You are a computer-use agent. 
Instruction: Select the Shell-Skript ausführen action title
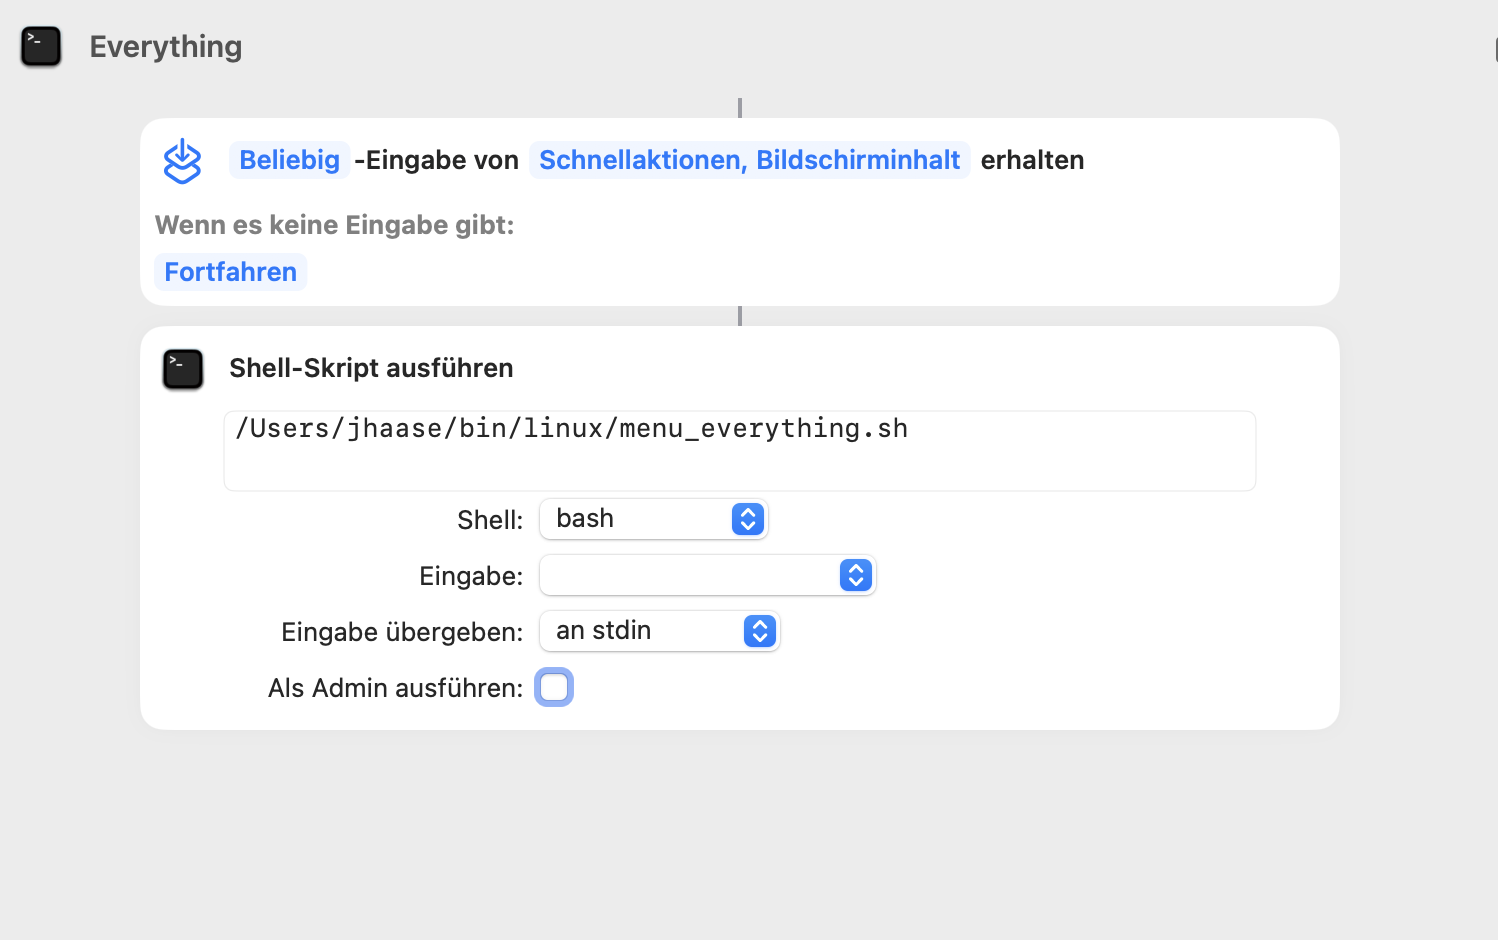point(371,368)
